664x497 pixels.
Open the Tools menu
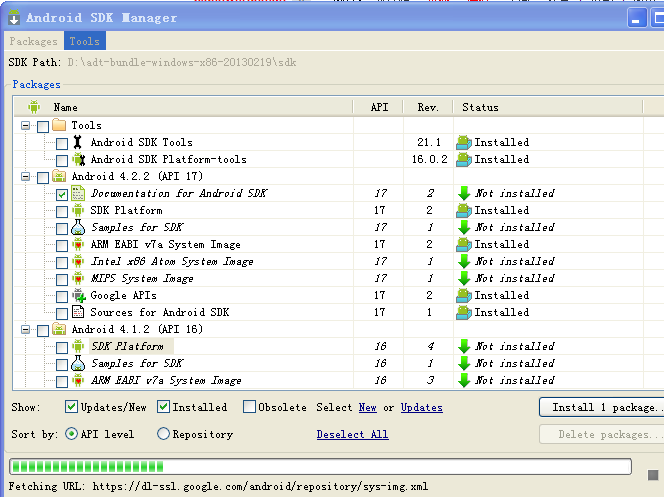click(x=85, y=41)
